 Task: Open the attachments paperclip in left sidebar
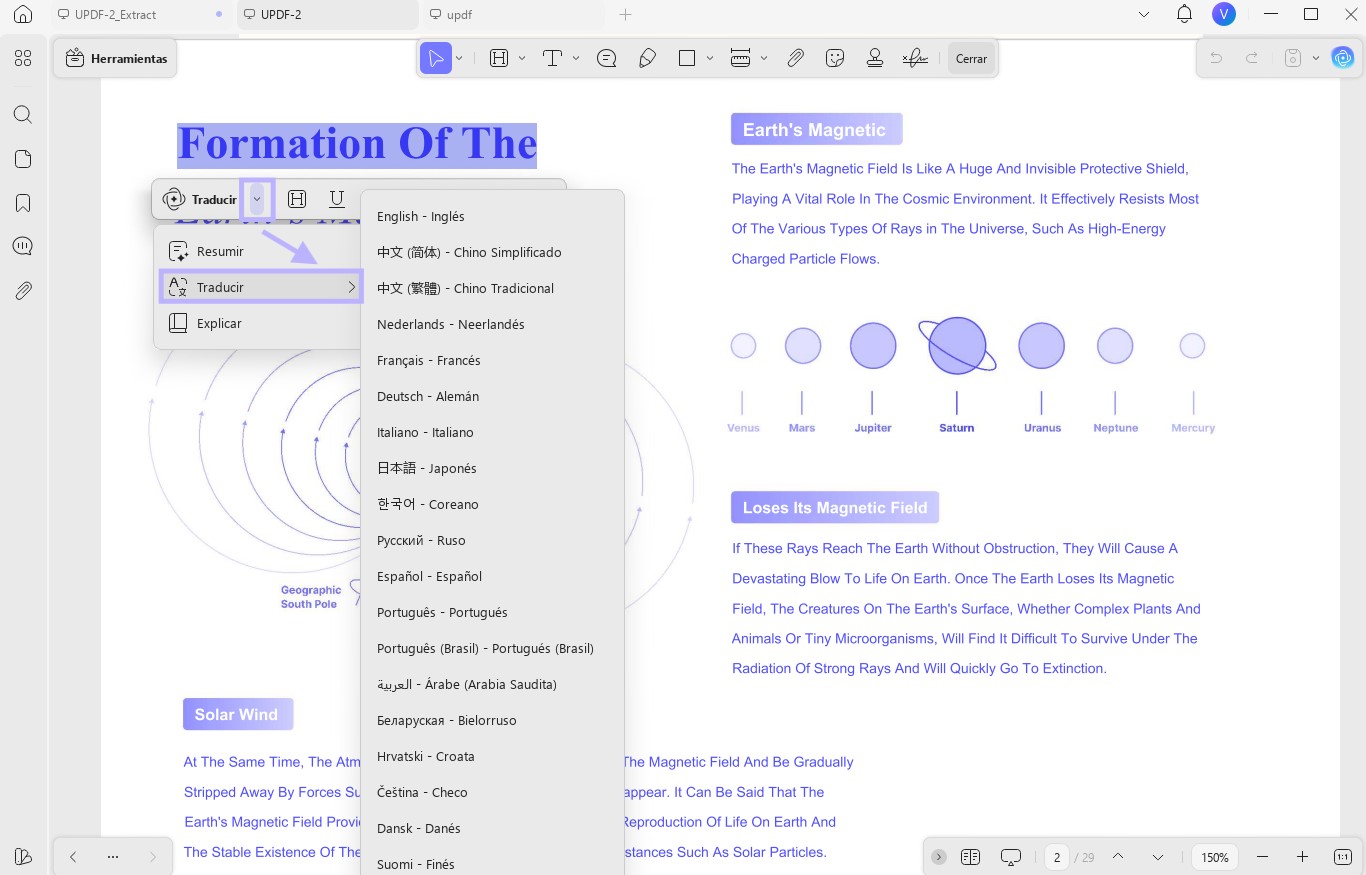pyautogui.click(x=23, y=291)
